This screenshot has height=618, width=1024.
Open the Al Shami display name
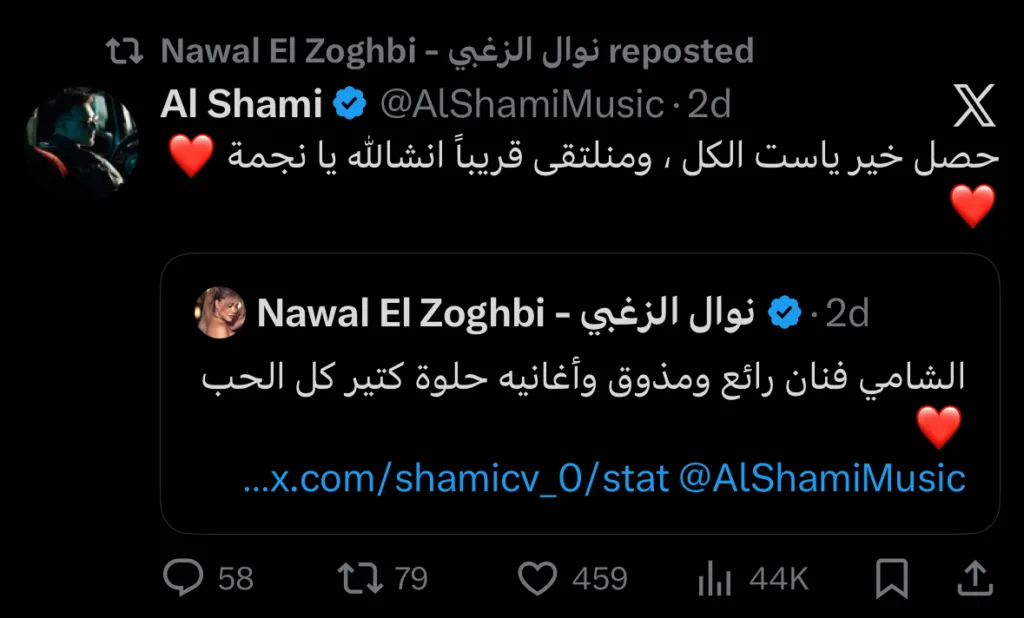click(x=241, y=104)
